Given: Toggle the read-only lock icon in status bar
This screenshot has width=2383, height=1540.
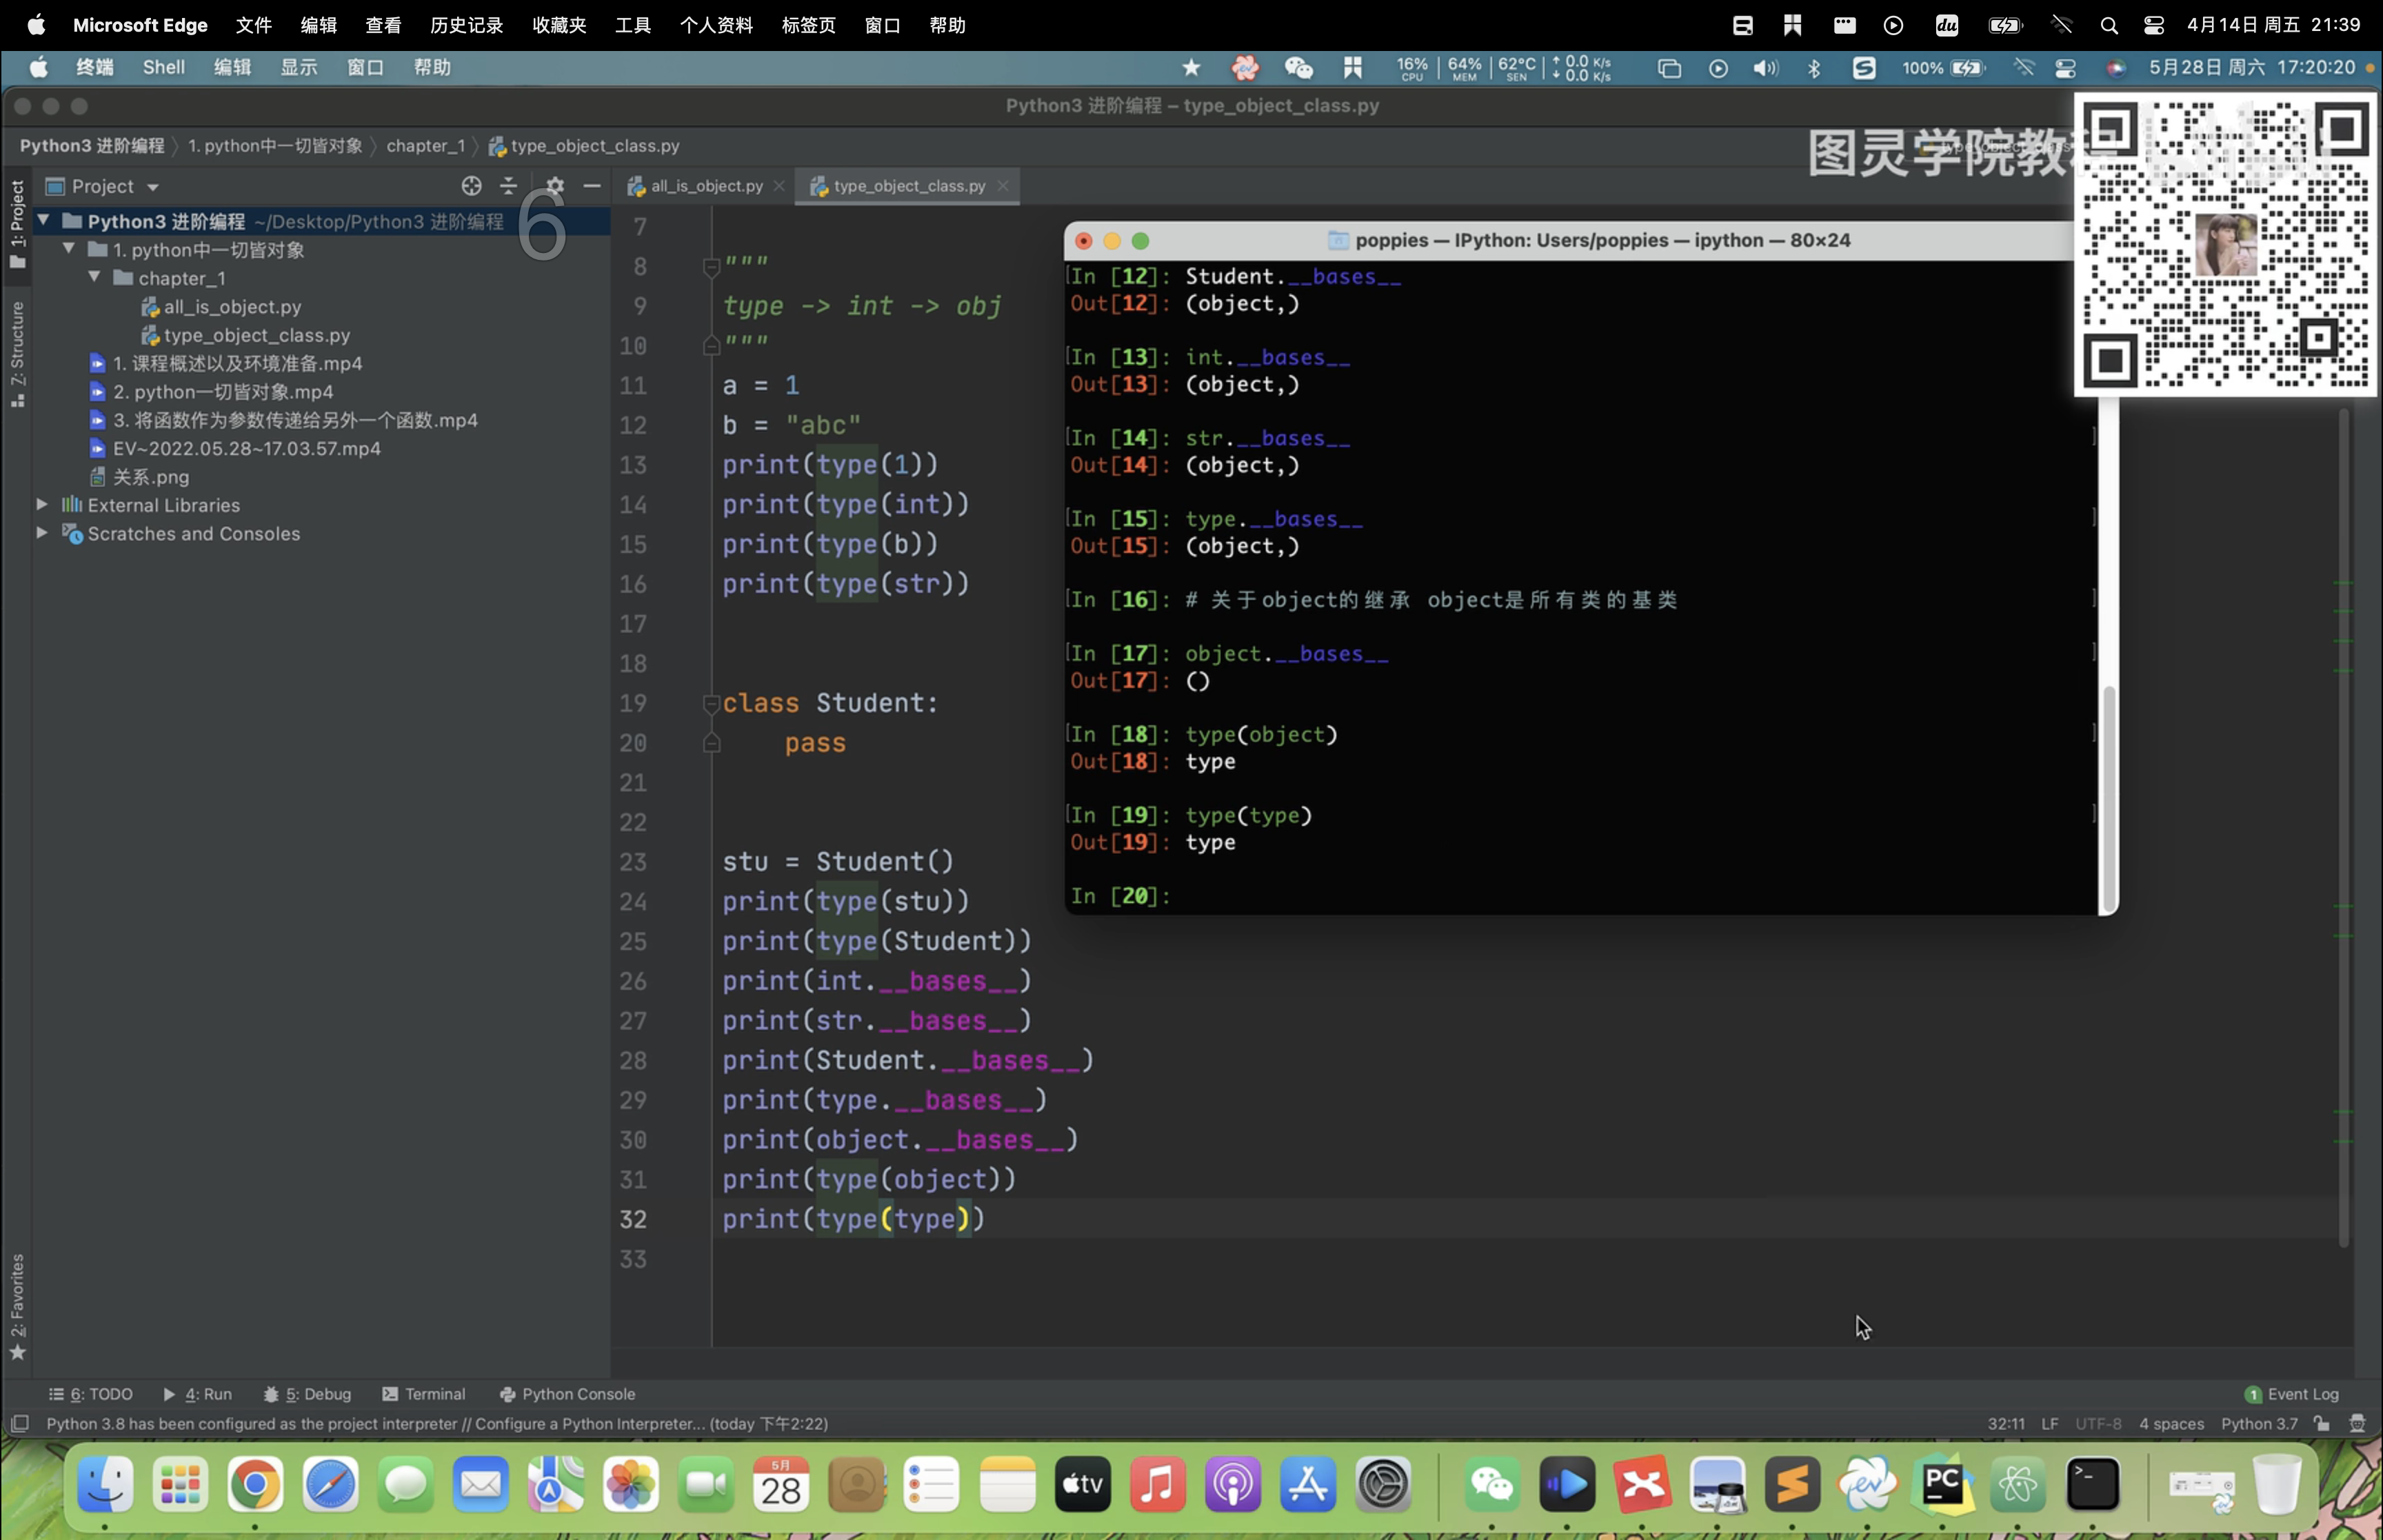Looking at the screenshot, I should point(2322,1423).
